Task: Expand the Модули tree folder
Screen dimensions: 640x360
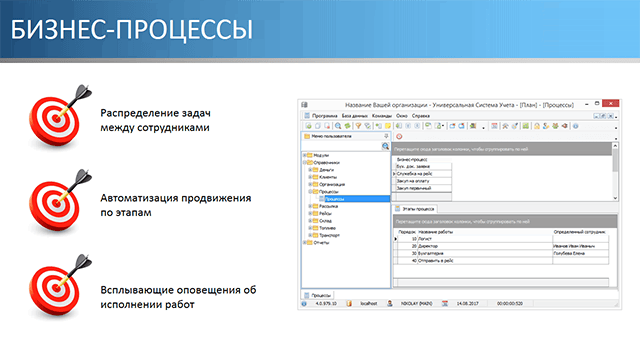Action: 304,155
